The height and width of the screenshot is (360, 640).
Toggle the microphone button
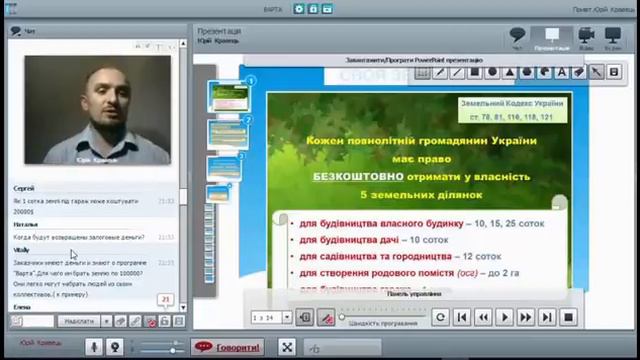point(94,347)
